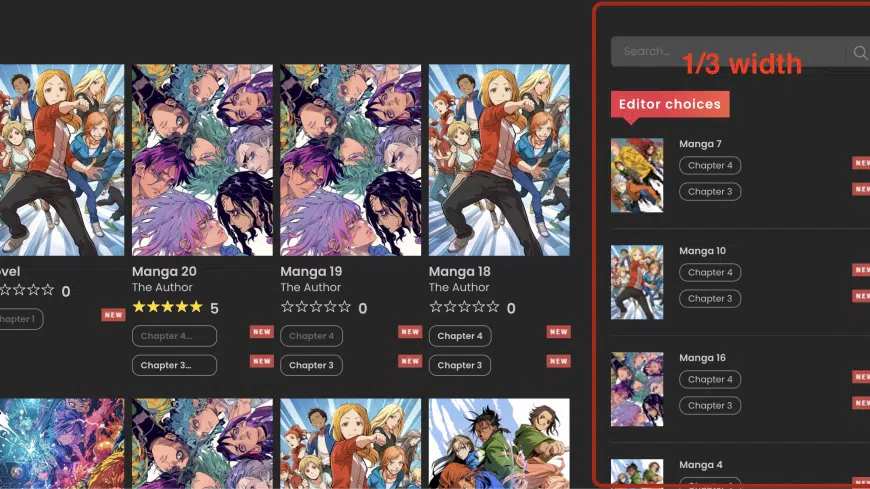Click the Manga 19 title link
Image resolution: width=870 pixels, height=489 pixels.
click(311, 271)
